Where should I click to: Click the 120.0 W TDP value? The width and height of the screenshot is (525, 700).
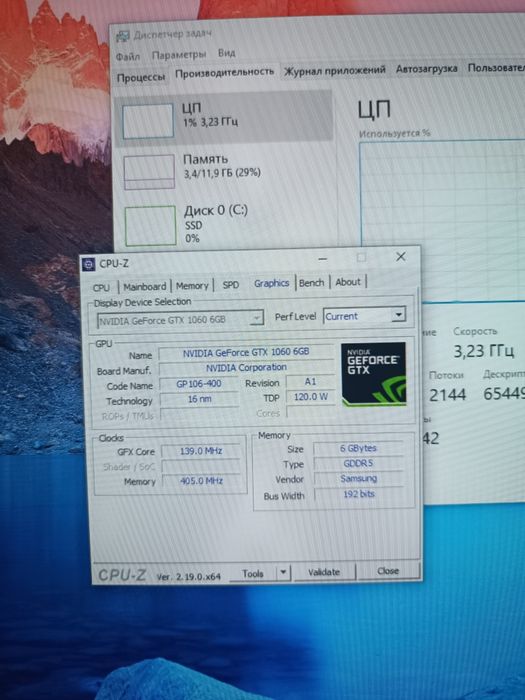(310, 397)
